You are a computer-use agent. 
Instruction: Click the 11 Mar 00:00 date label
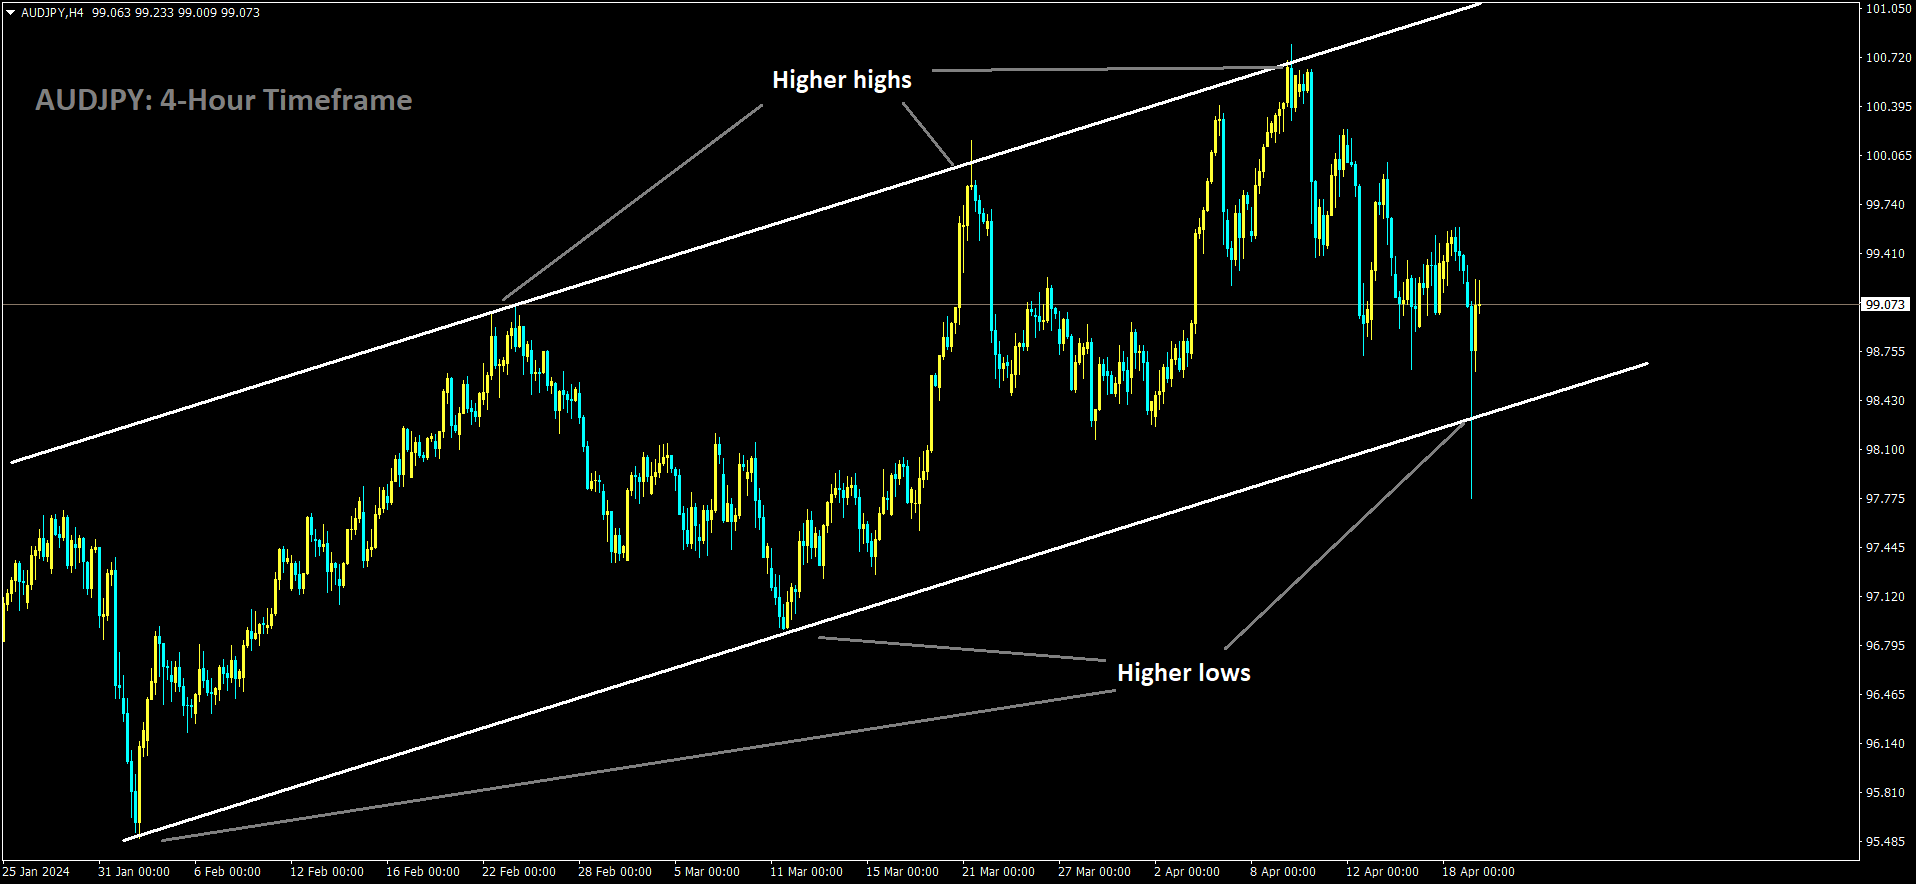[806, 872]
